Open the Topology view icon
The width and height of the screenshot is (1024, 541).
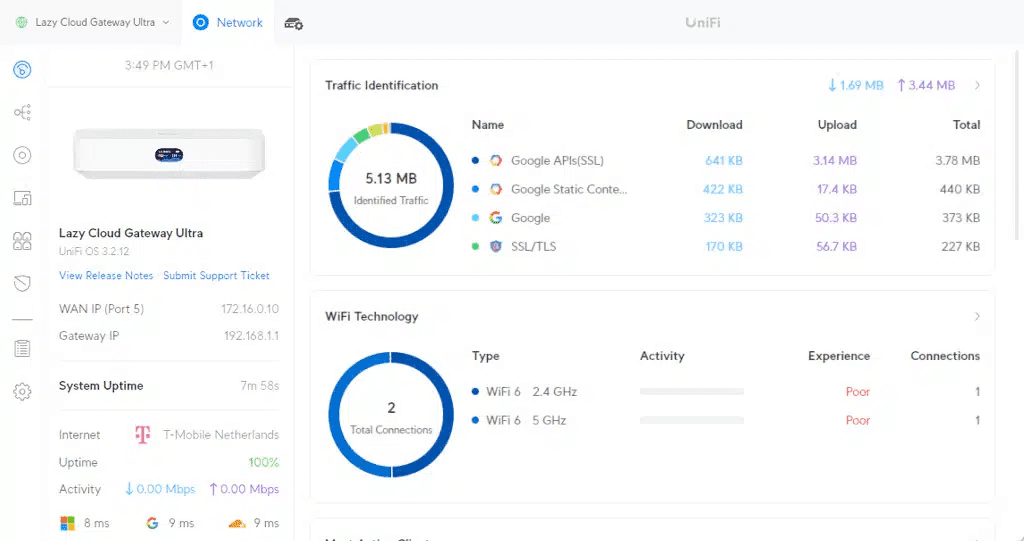click(x=22, y=112)
